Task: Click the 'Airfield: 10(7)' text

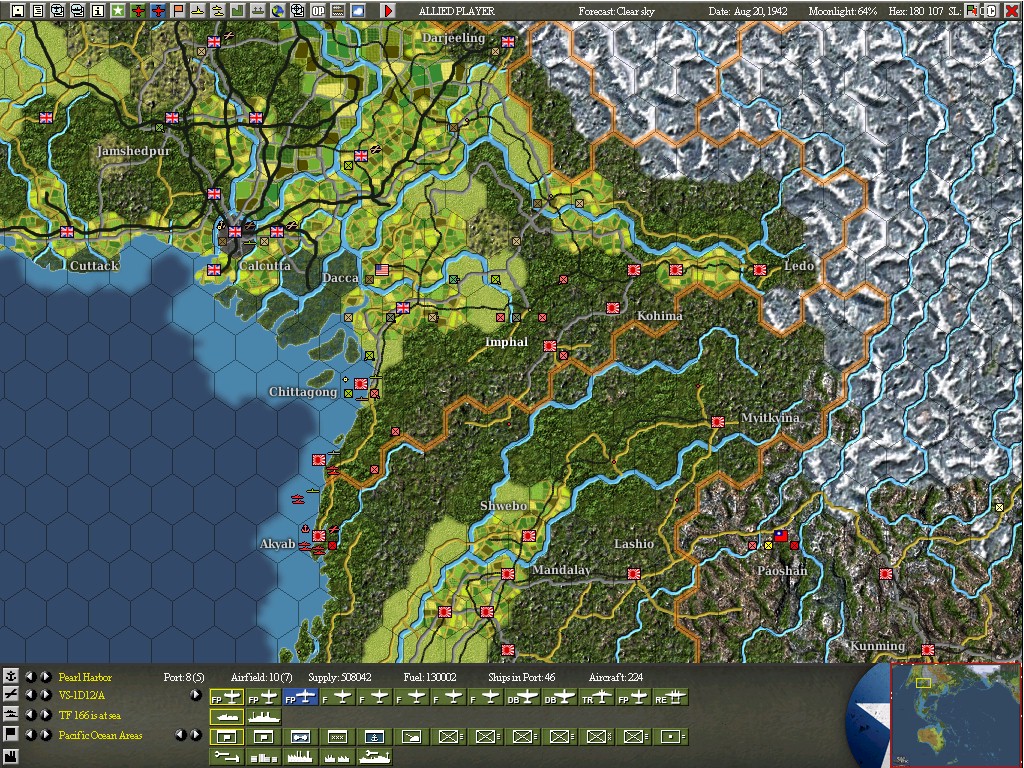Action: pyautogui.click(x=261, y=677)
